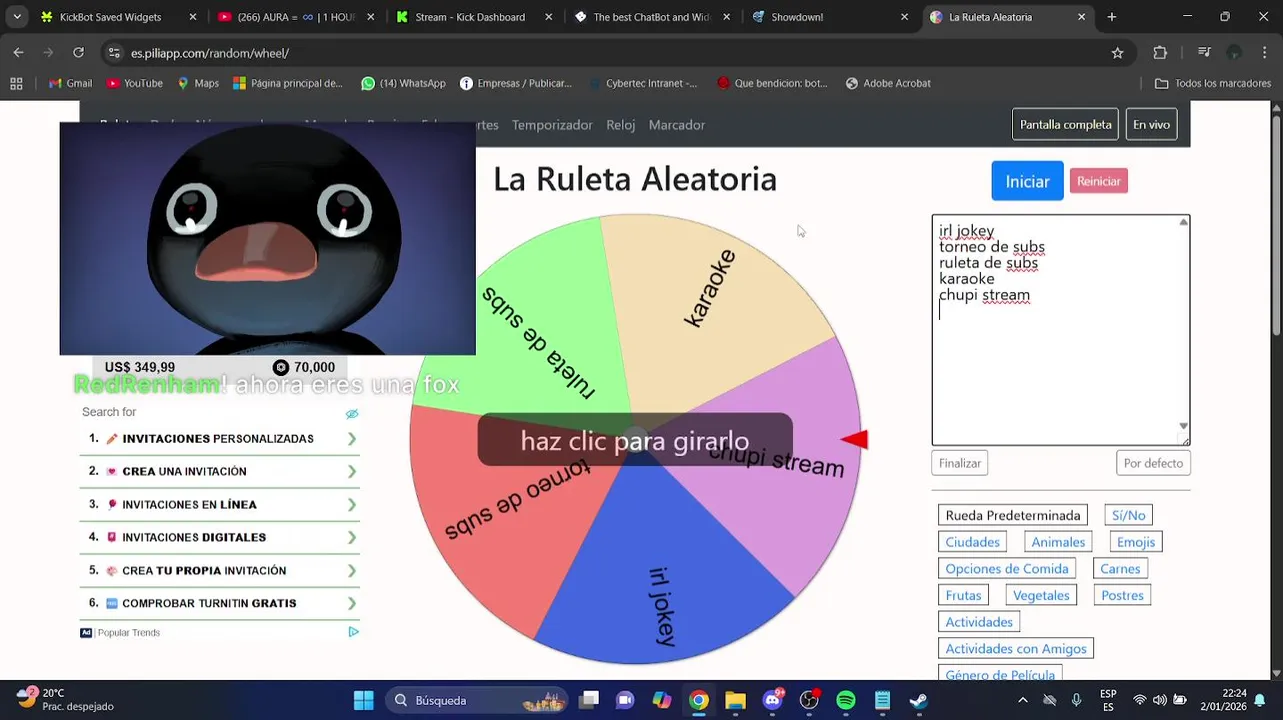Load the Animales preset list
1283x720 pixels.
1058,542
